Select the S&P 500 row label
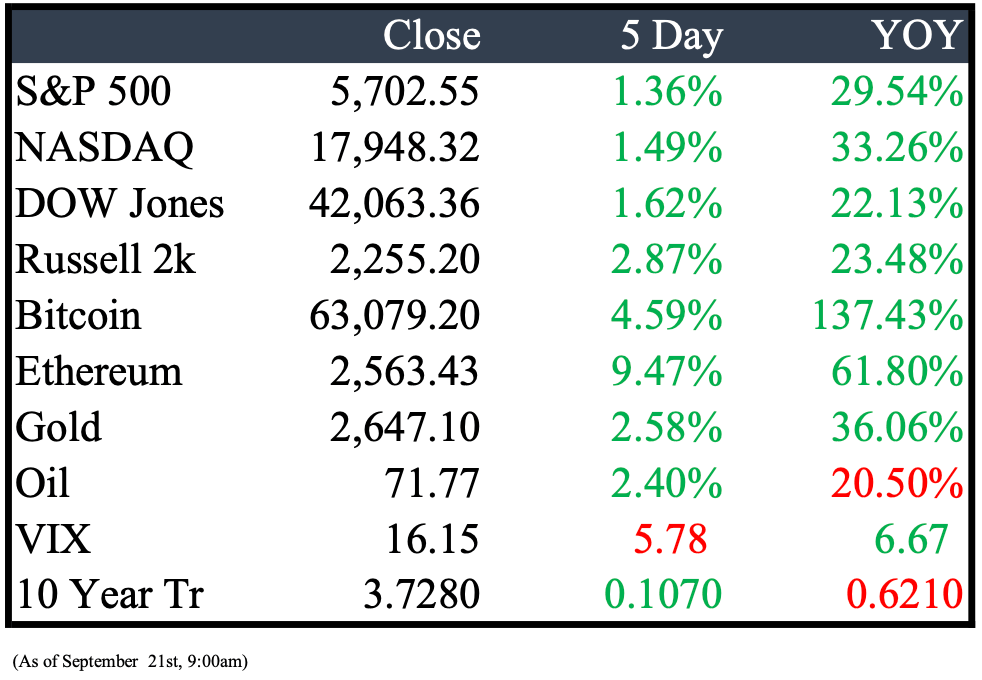 coord(93,91)
